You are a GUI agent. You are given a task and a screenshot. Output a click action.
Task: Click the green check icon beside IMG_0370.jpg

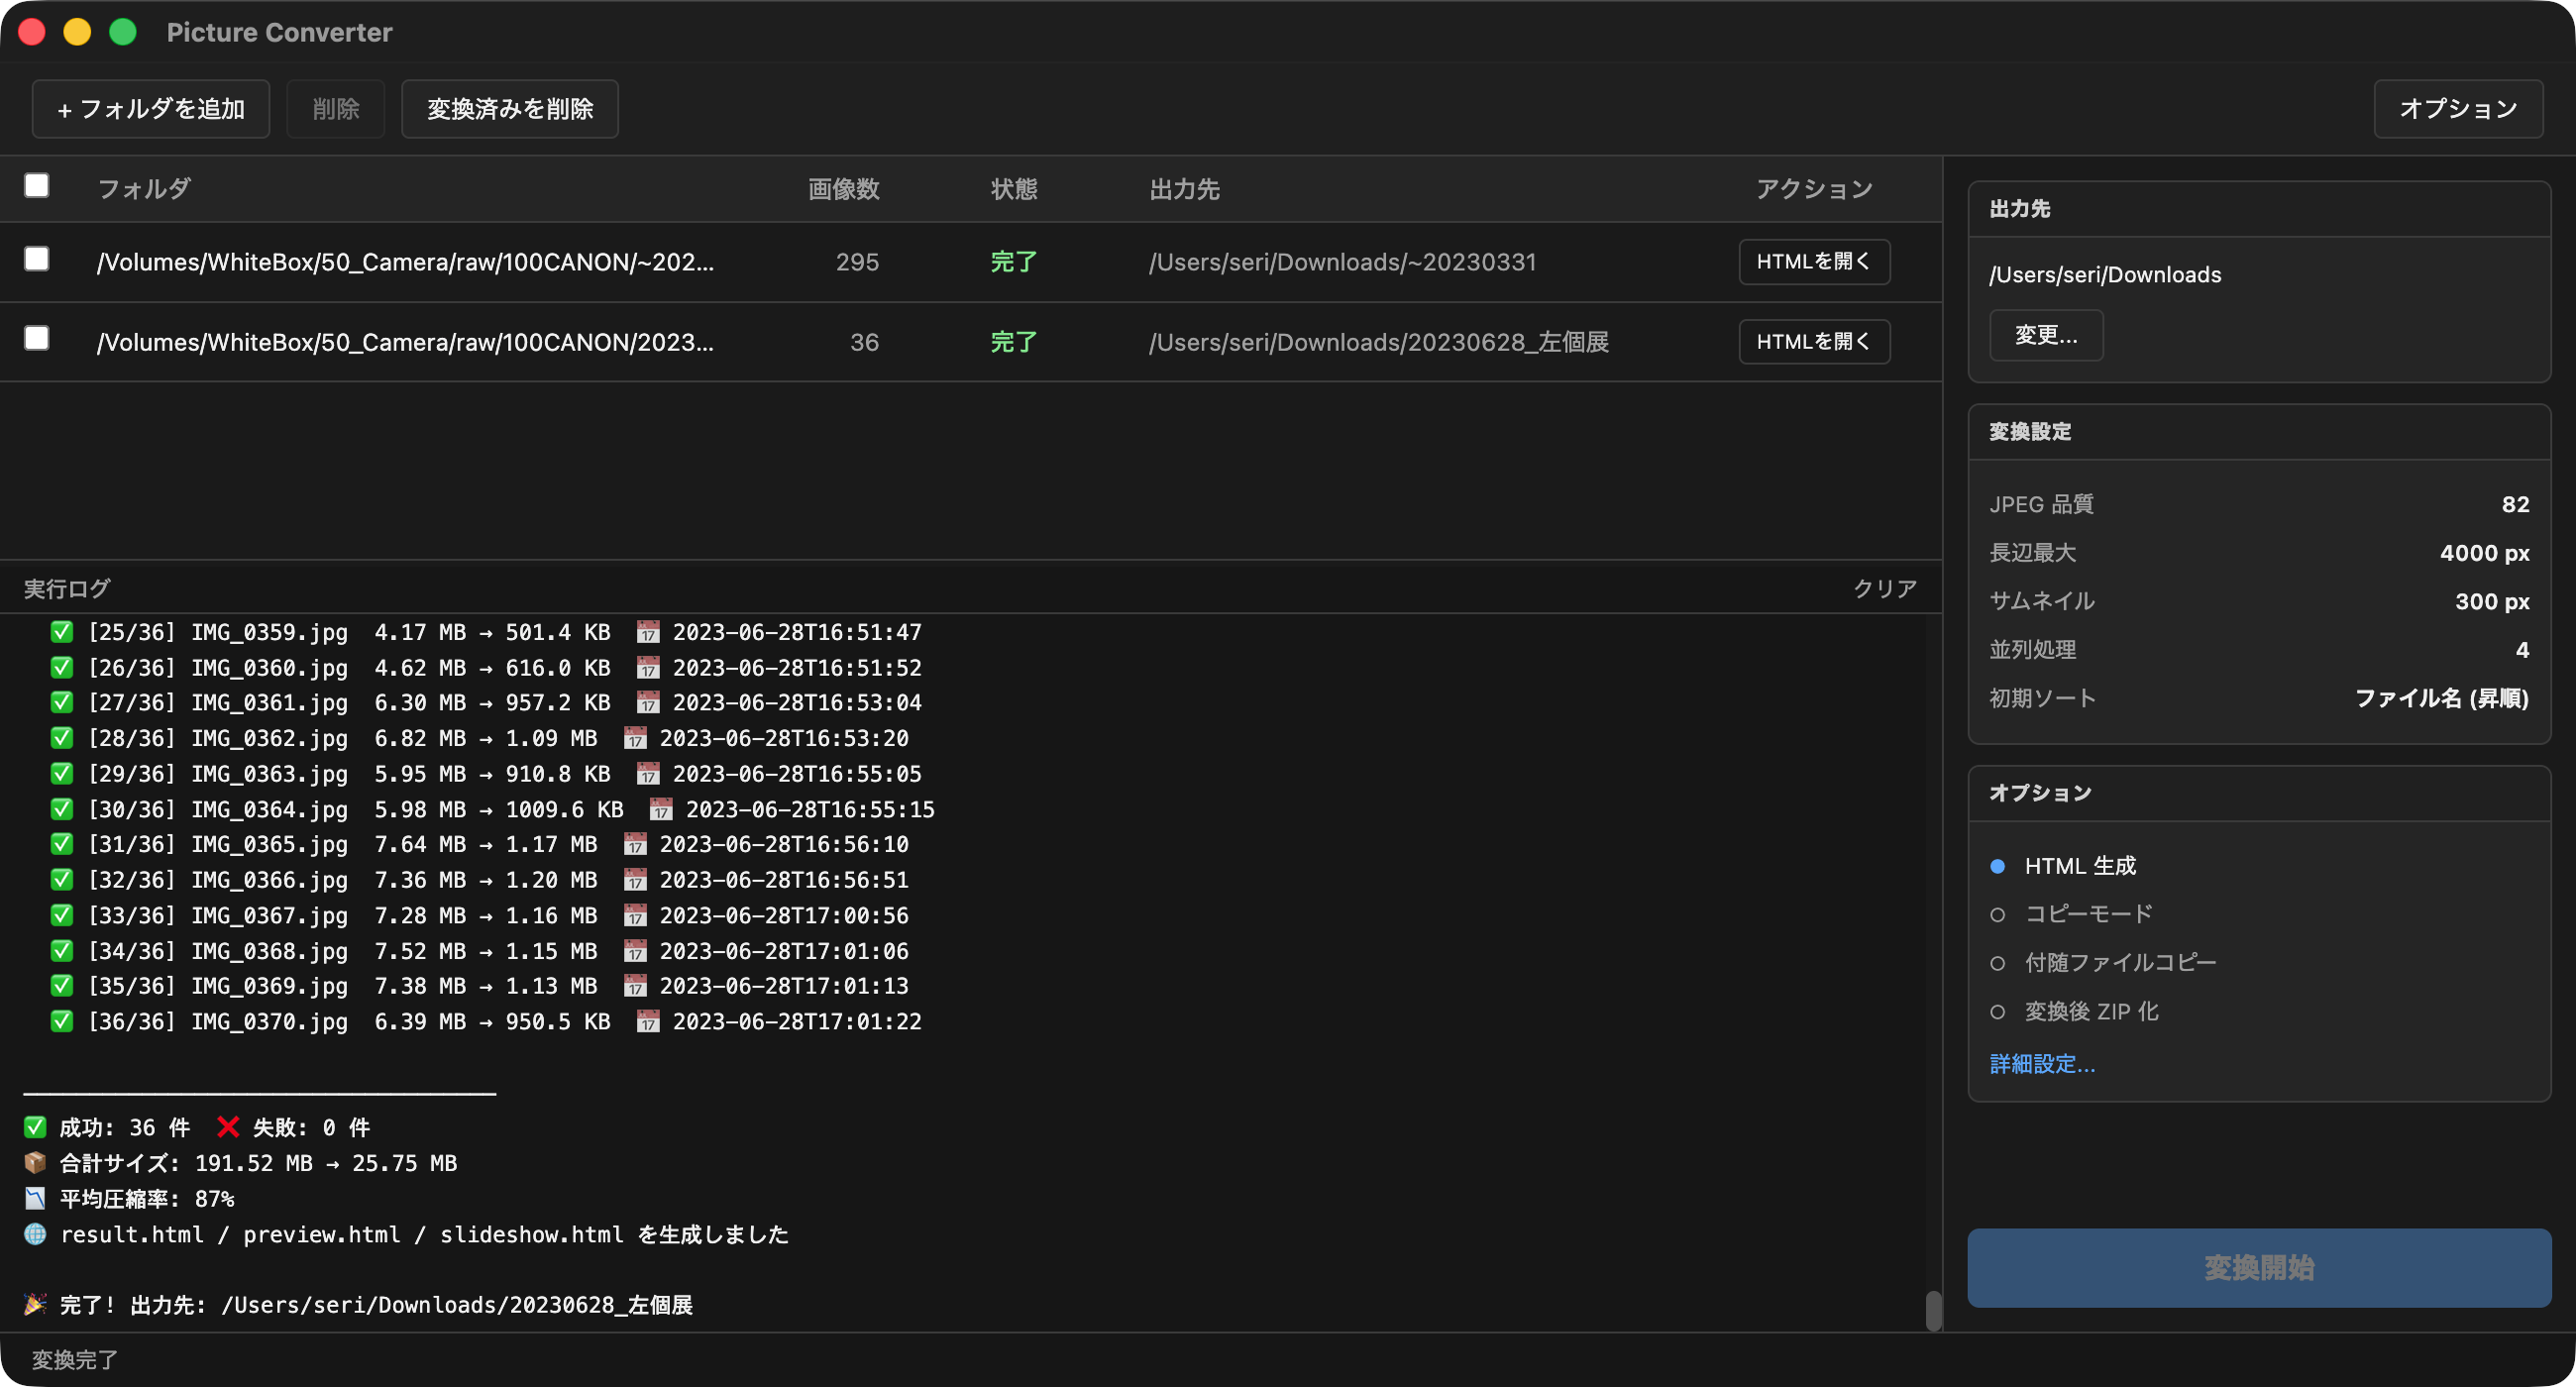tap(61, 1021)
